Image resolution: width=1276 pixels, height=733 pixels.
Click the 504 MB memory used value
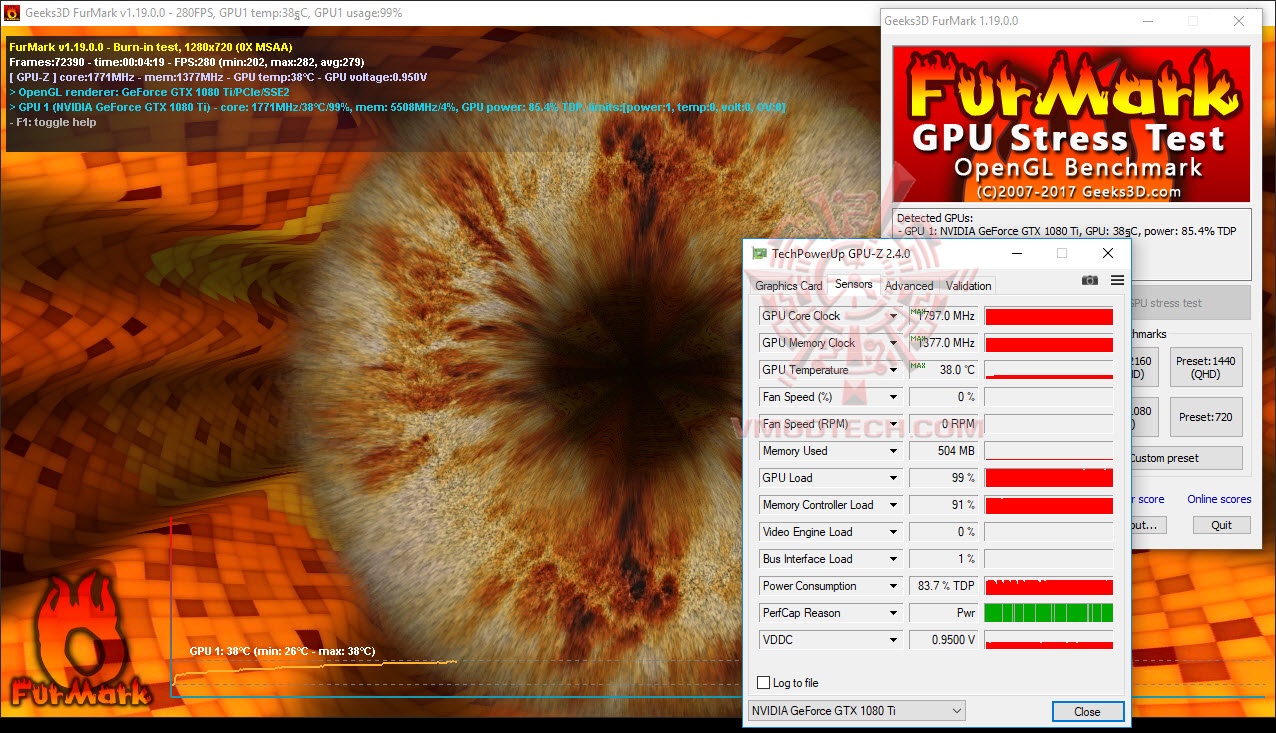coord(943,451)
